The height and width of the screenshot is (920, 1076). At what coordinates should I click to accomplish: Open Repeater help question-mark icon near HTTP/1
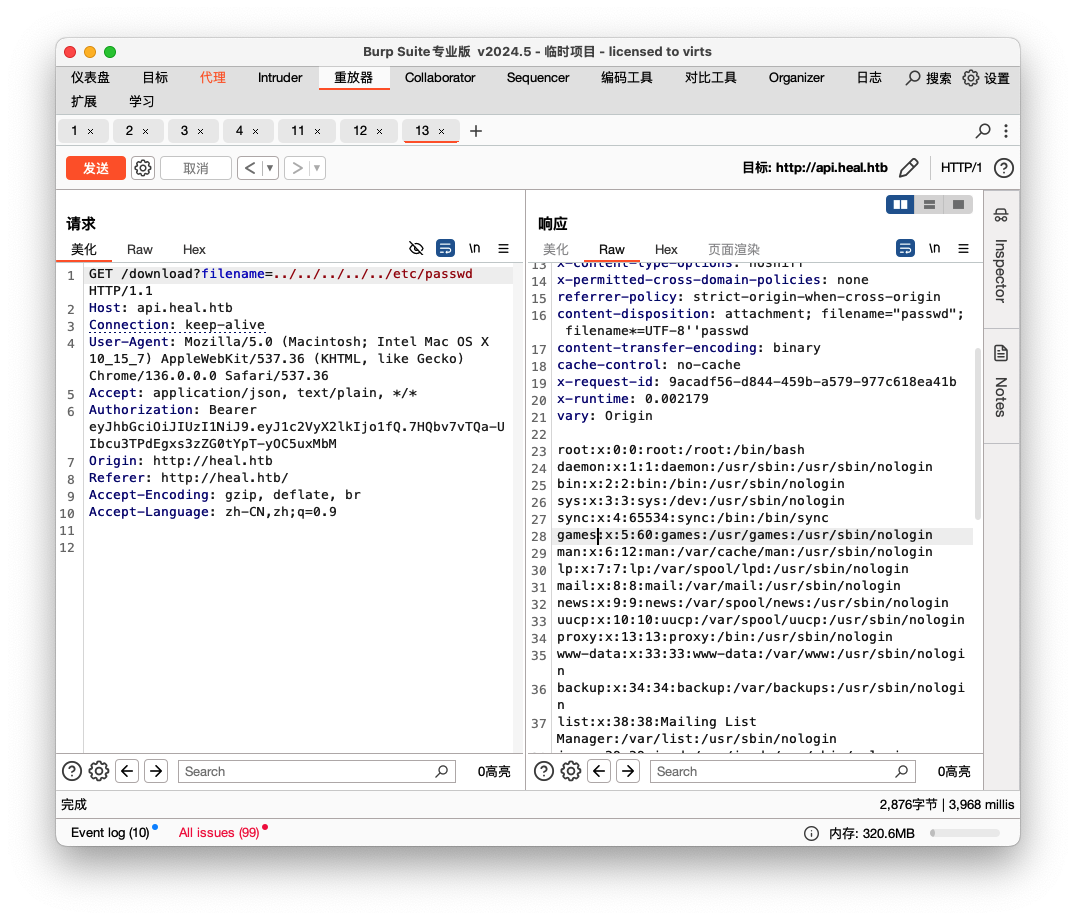(x=1003, y=168)
